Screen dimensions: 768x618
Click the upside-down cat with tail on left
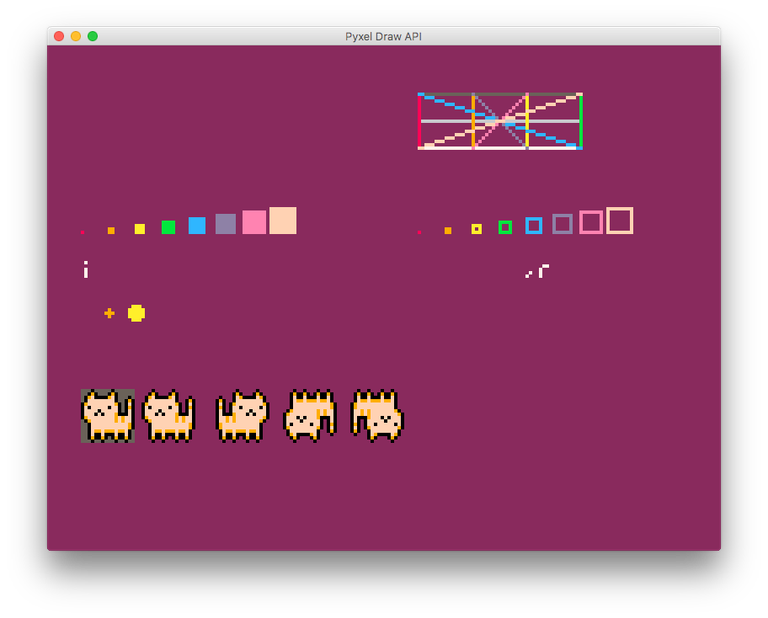pos(377,416)
